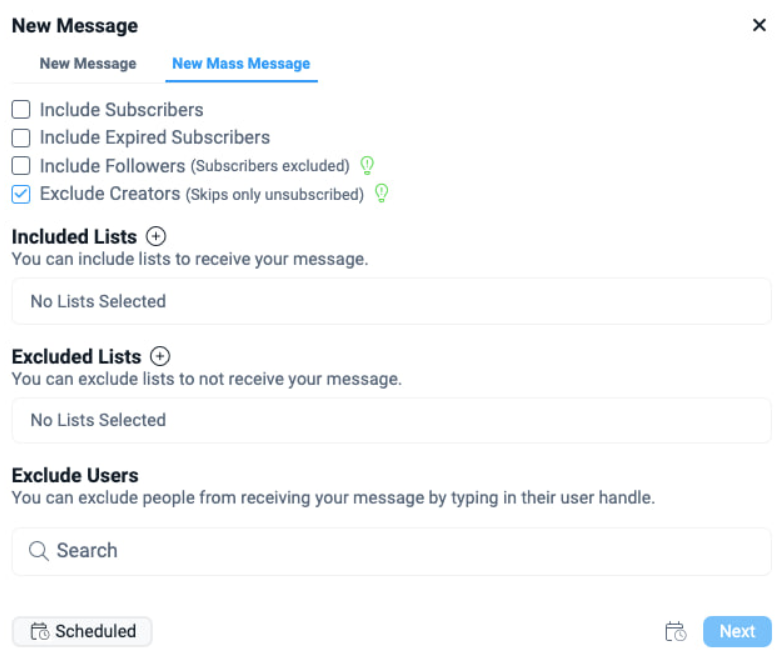Click the Exclude Creators label text
This screenshot has height=658, width=781.
point(110,194)
